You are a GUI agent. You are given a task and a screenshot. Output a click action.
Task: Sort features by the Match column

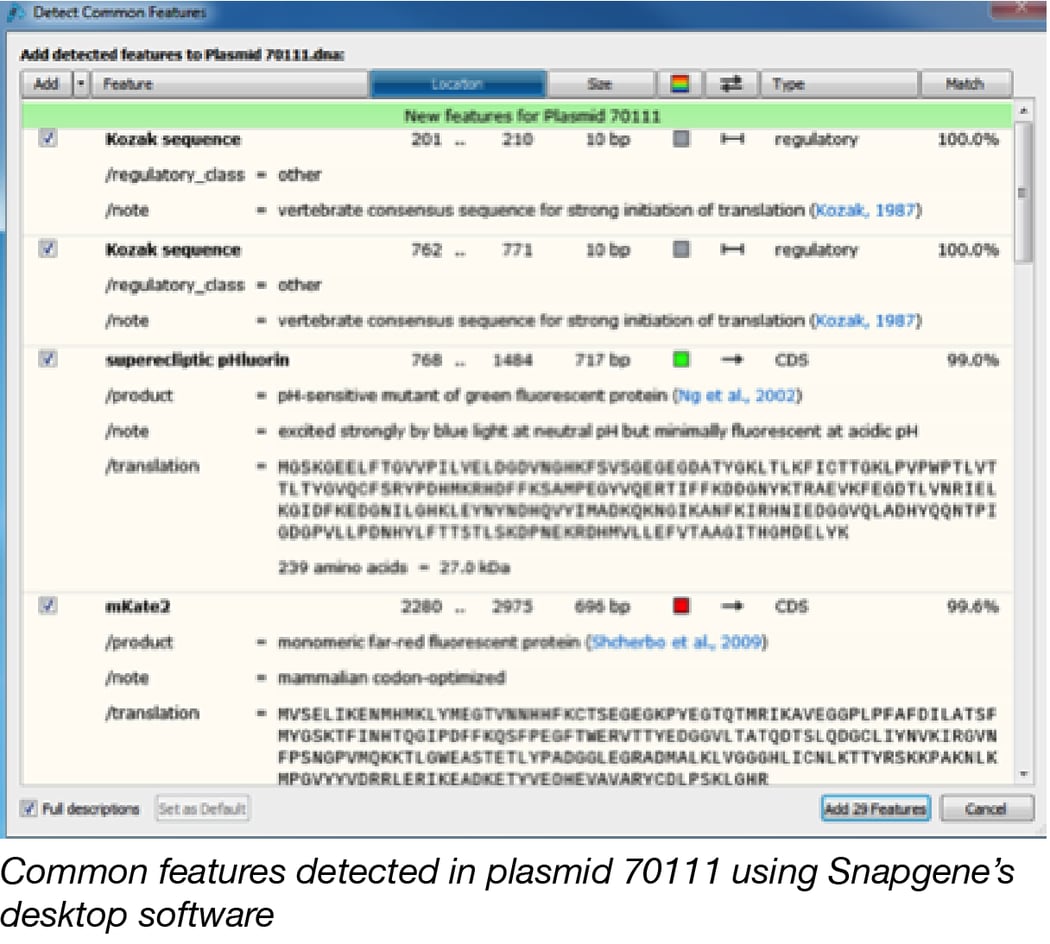[965, 83]
